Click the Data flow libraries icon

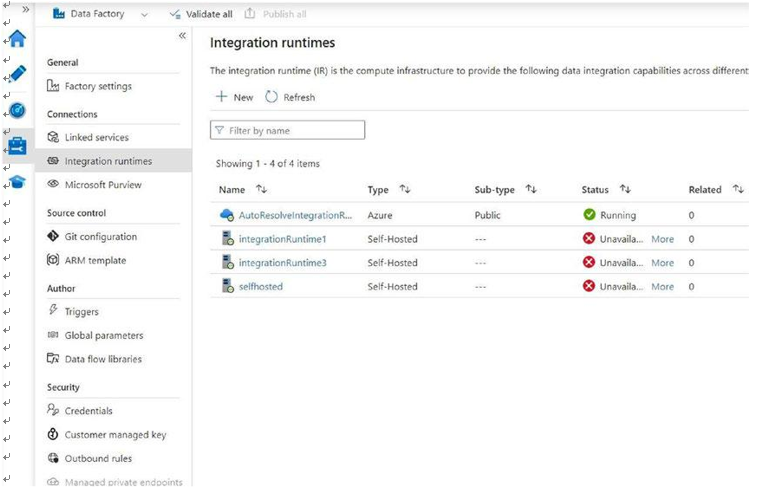tap(53, 358)
